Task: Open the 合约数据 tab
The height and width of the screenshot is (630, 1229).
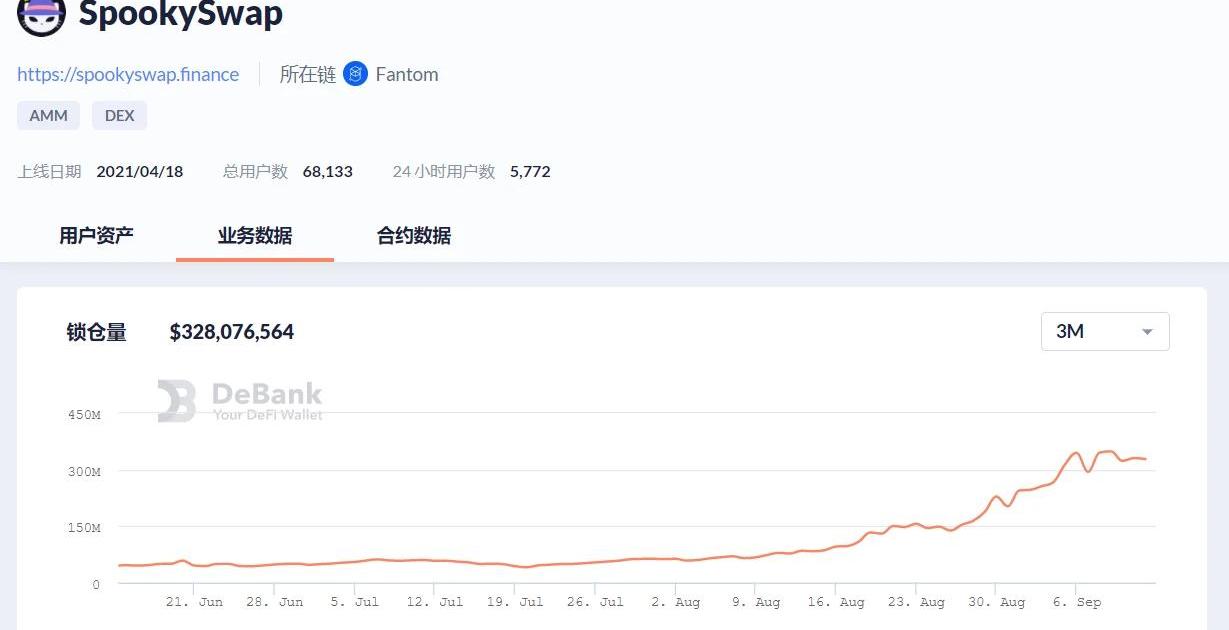Action: click(x=414, y=235)
